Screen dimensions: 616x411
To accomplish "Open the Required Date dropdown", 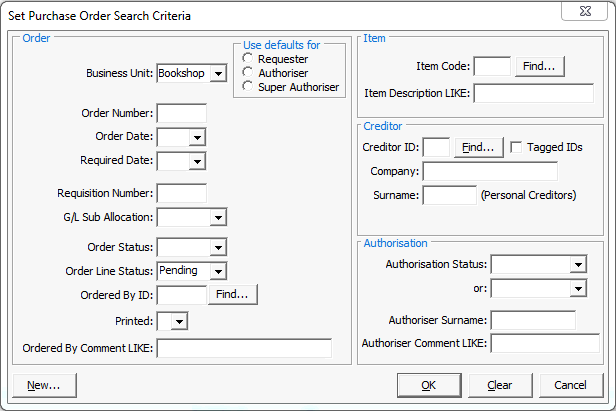I will click(197, 161).
